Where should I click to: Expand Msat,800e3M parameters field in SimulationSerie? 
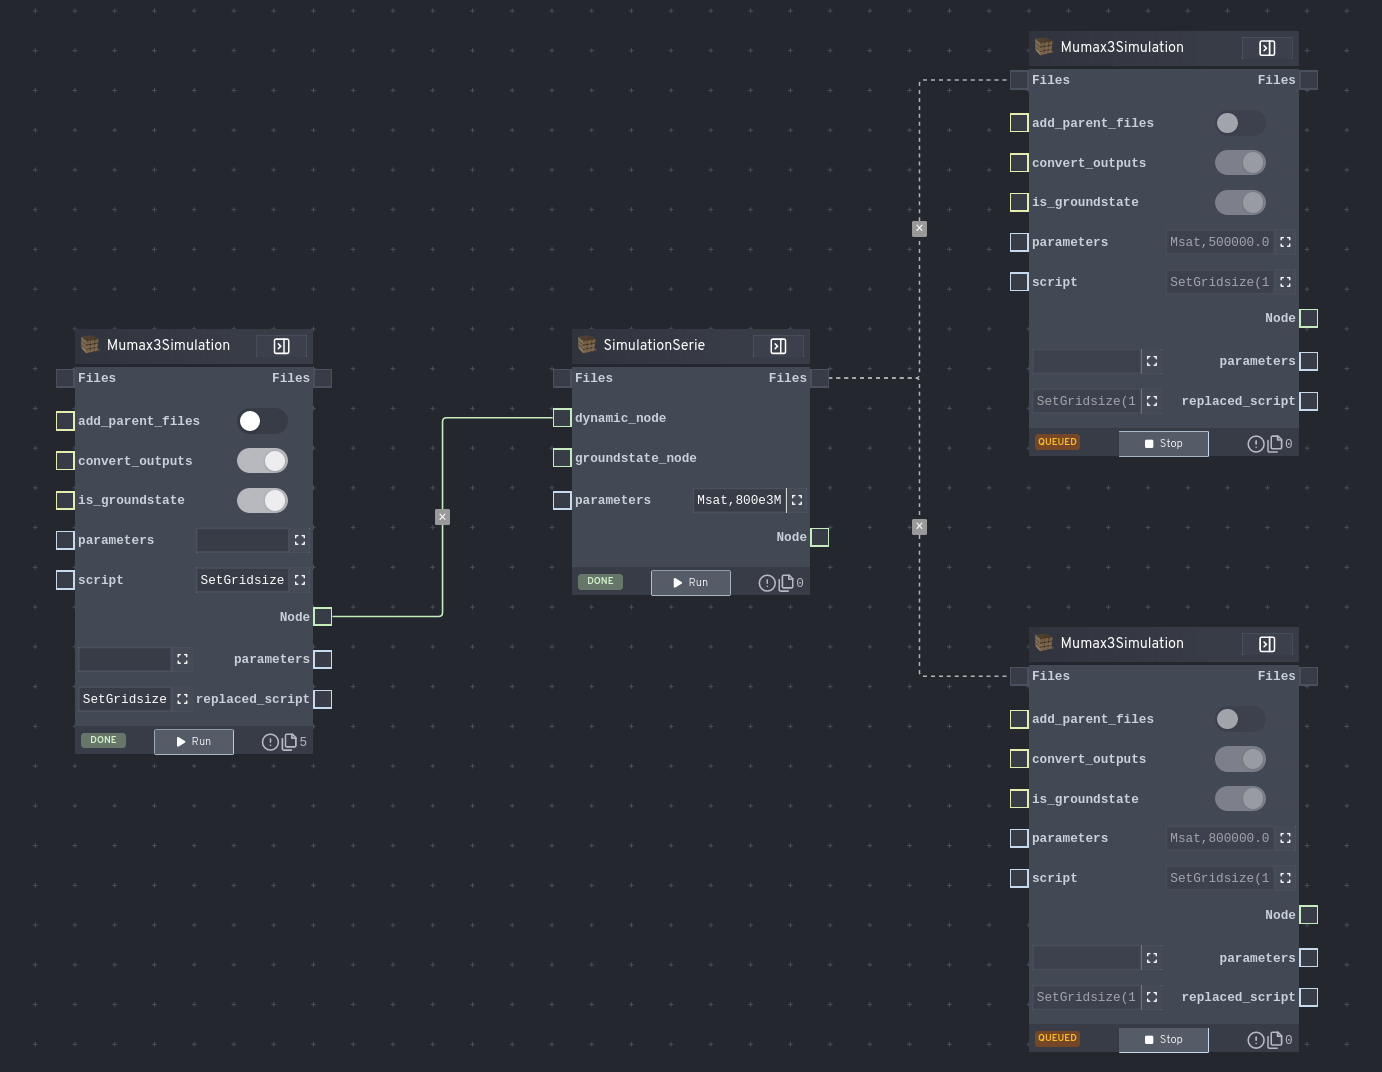click(x=797, y=500)
